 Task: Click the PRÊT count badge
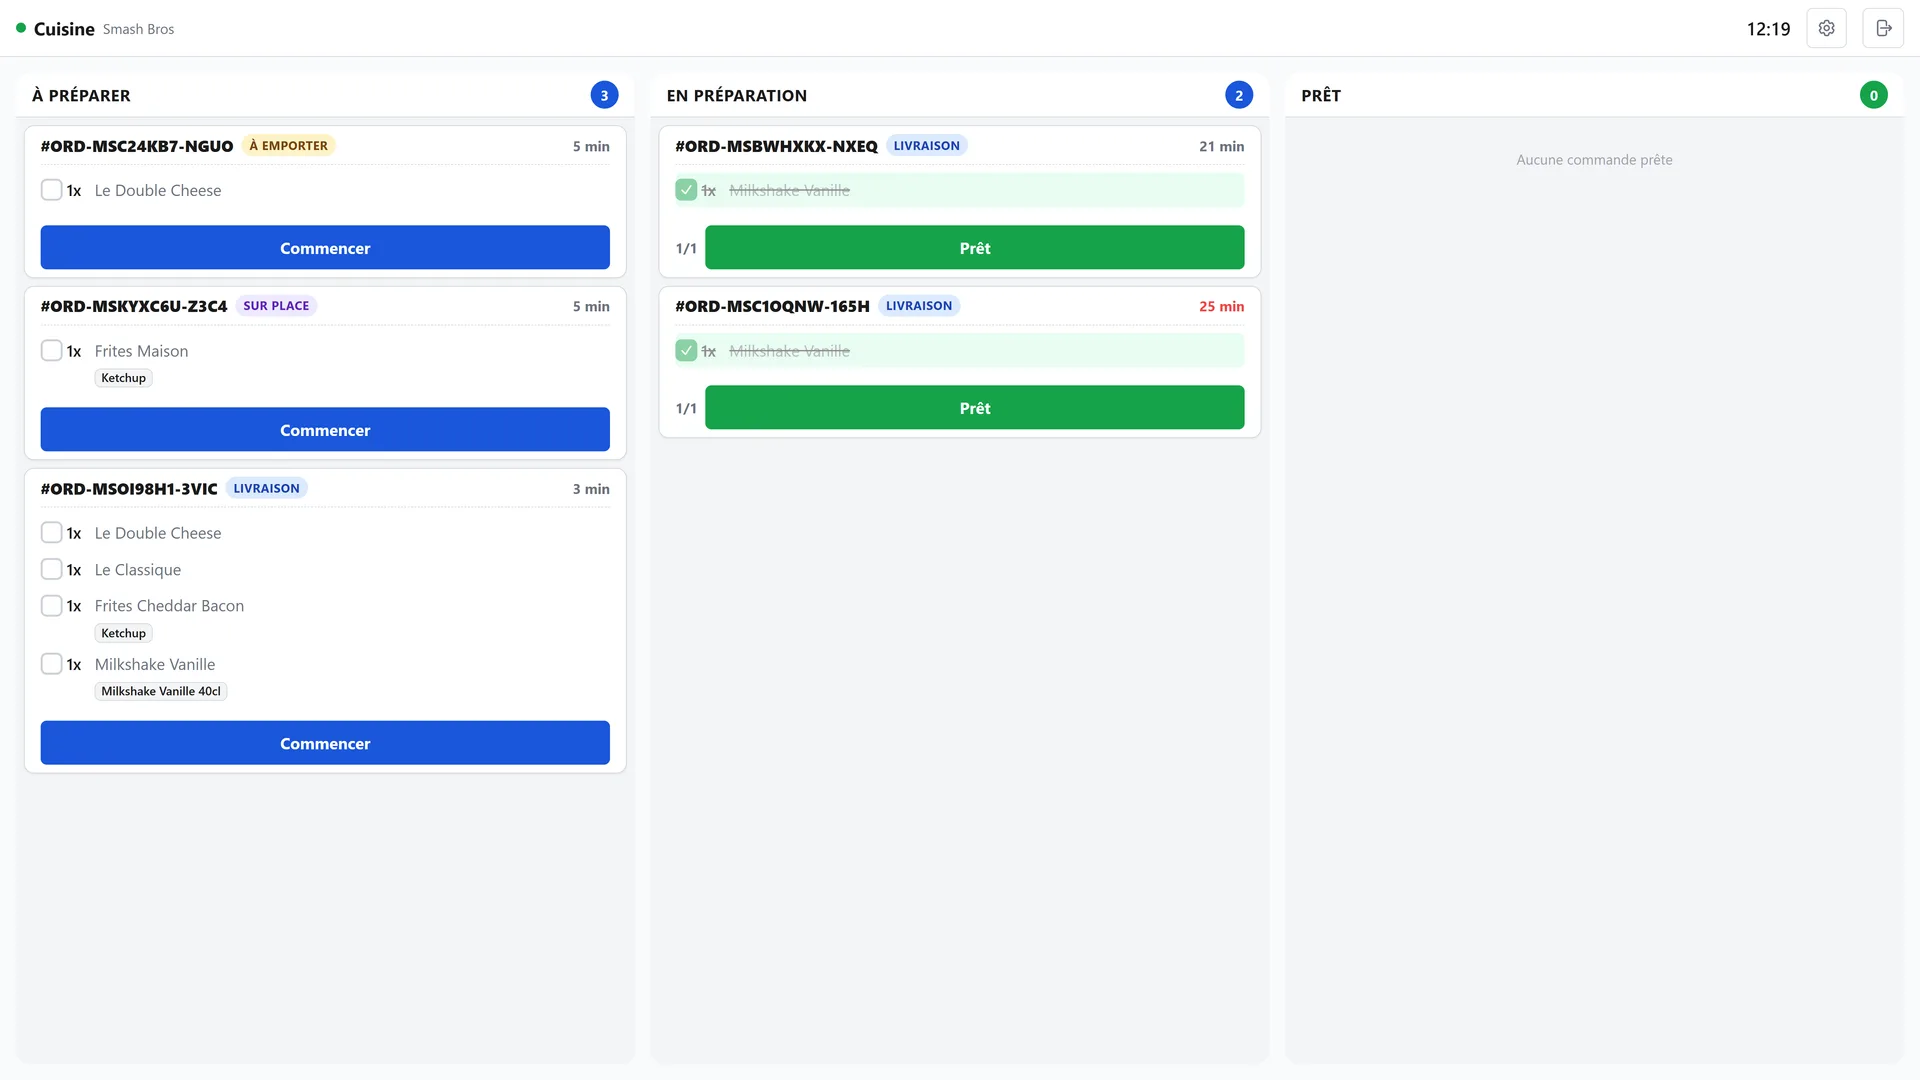1874,95
